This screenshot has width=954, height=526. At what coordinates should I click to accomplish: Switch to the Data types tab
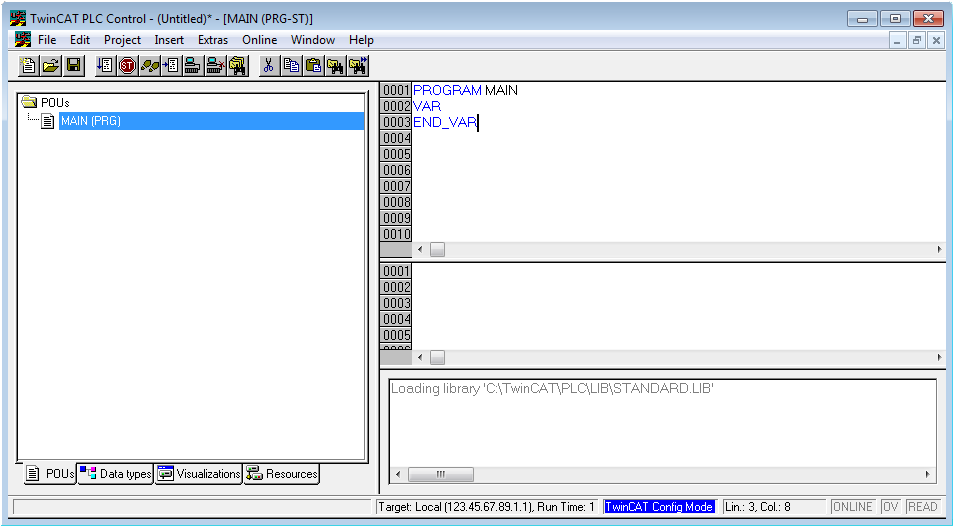116,474
